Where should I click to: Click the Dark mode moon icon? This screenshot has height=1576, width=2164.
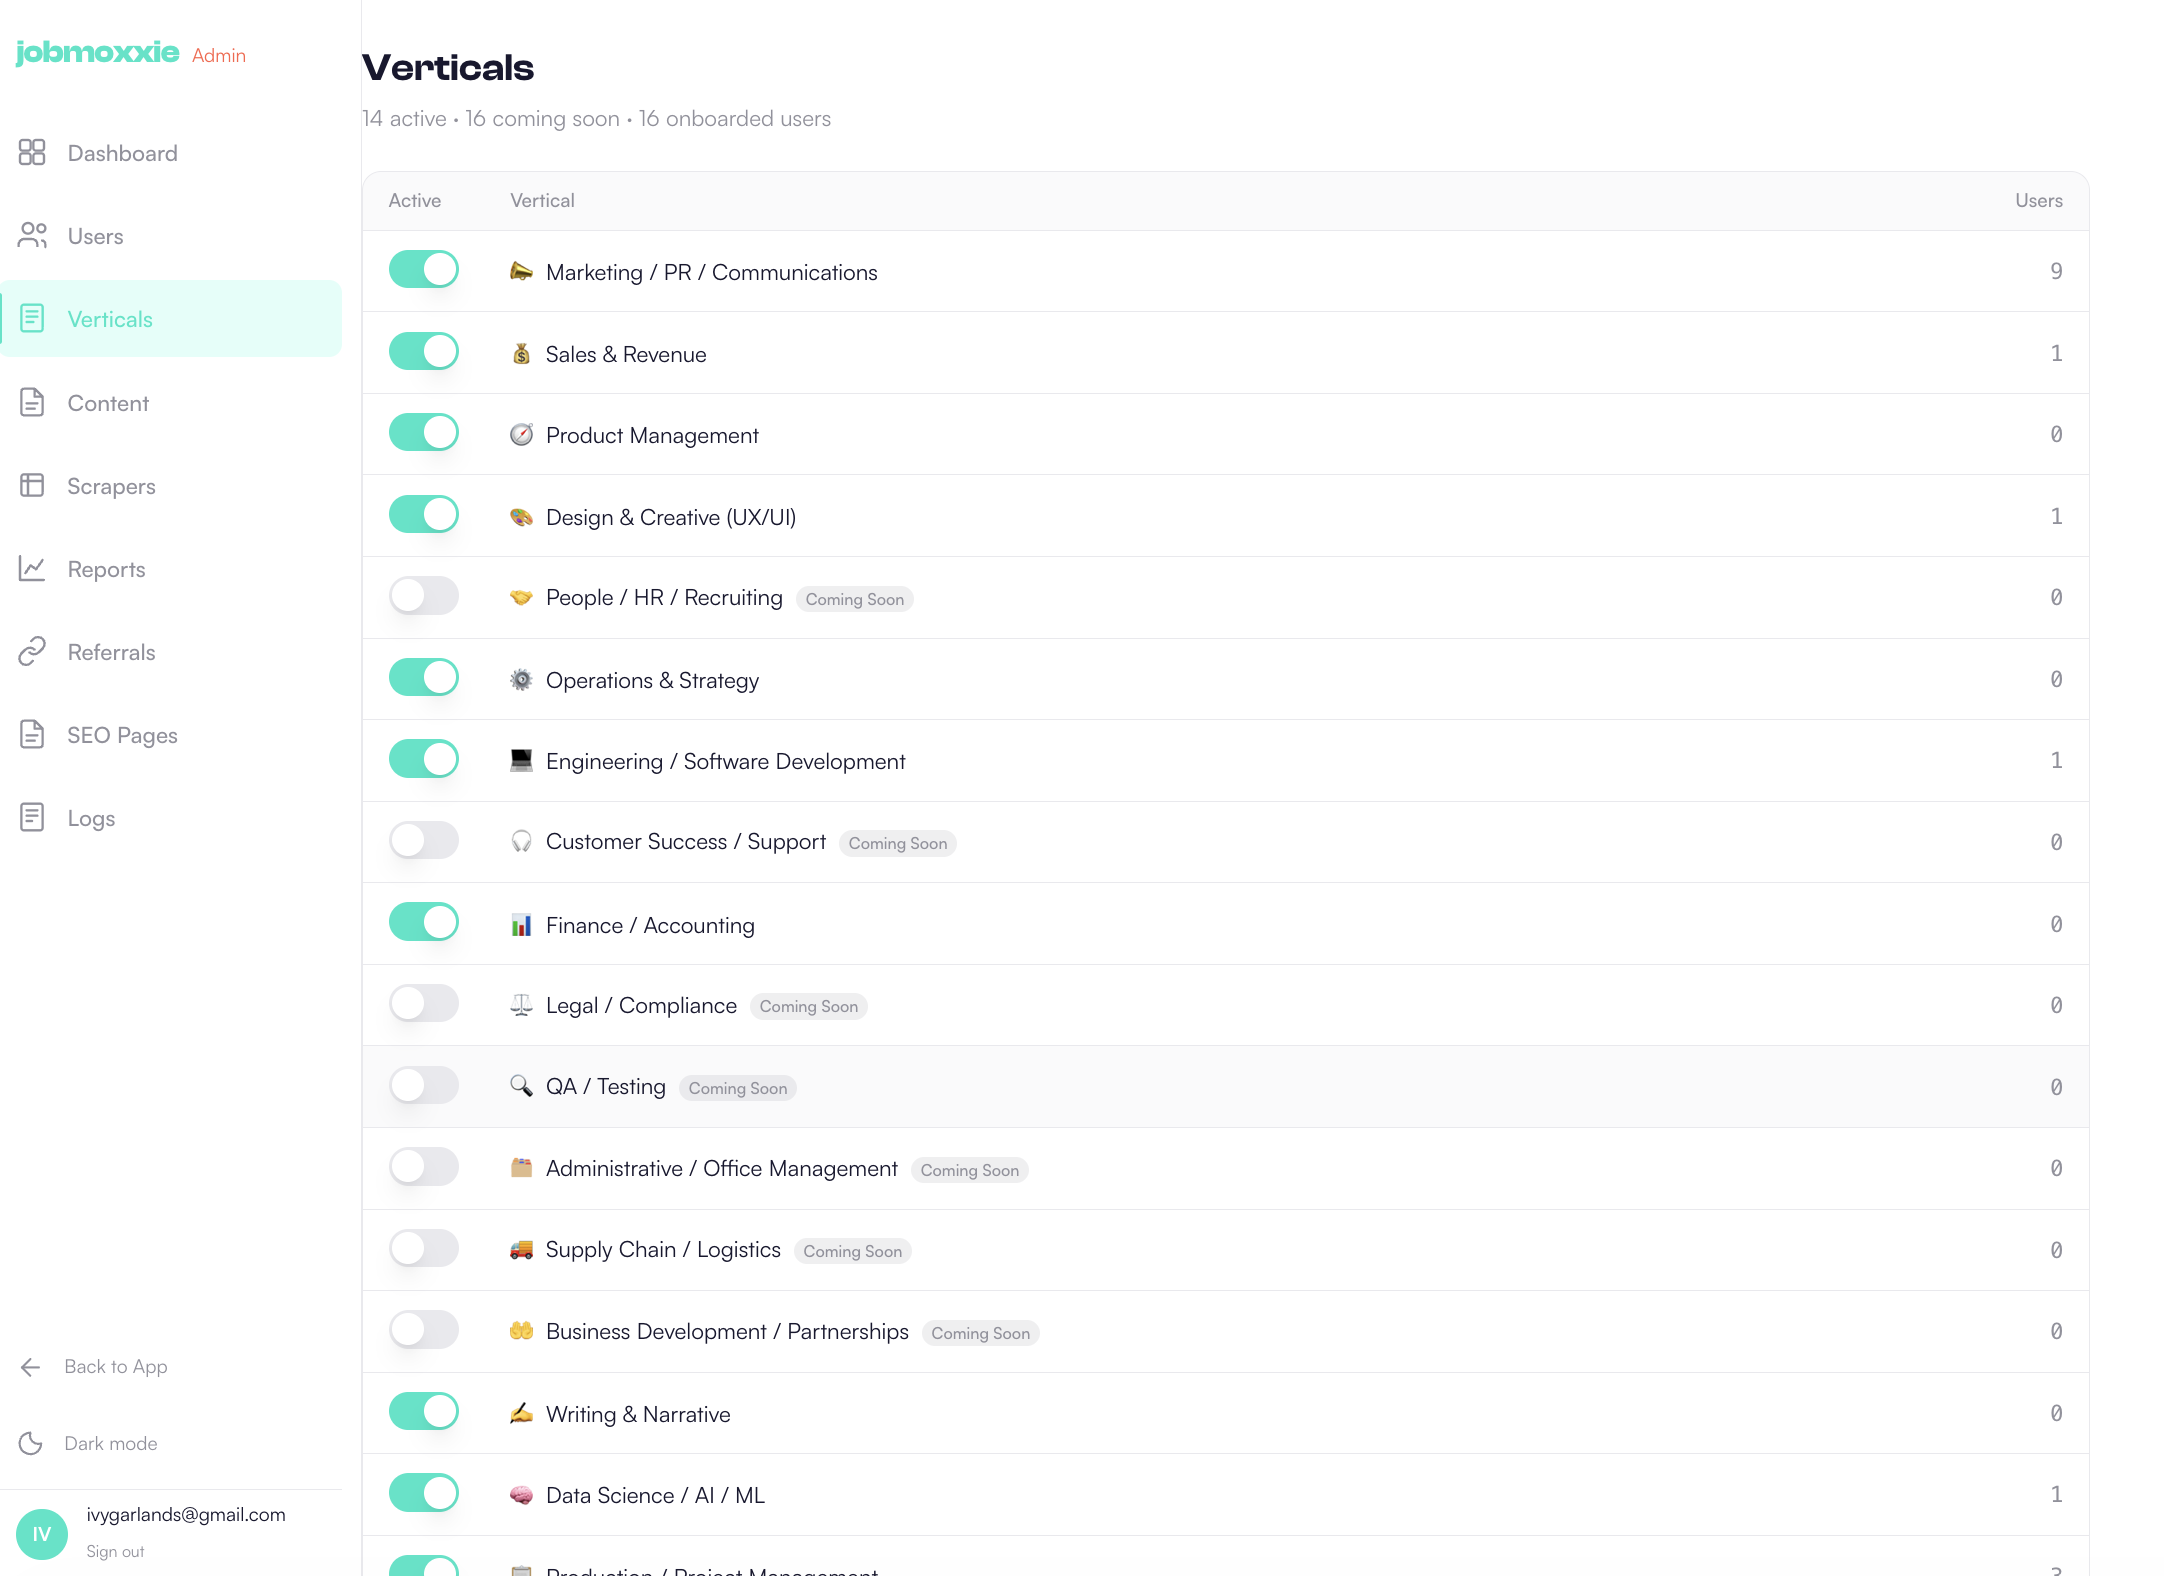31,1443
